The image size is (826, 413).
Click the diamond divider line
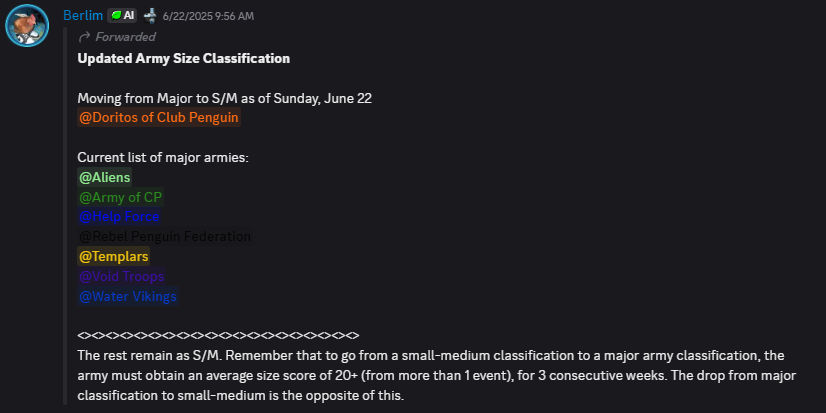click(x=218, y=335)
